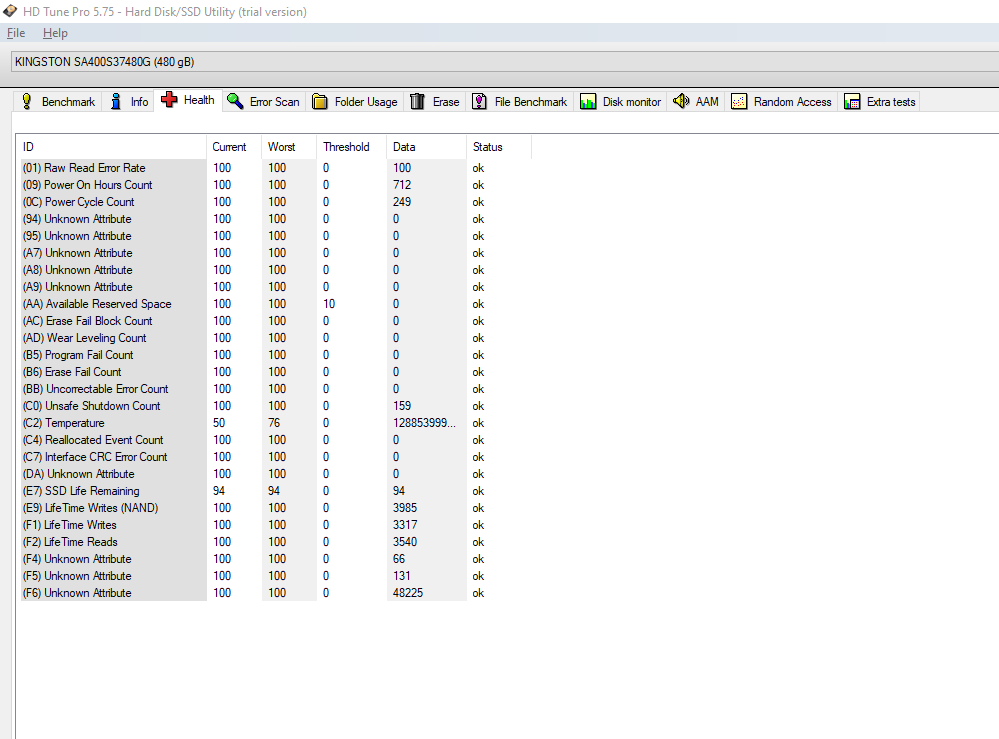
Task: Select the (C2) Temperature row
Action: [275, 422]
